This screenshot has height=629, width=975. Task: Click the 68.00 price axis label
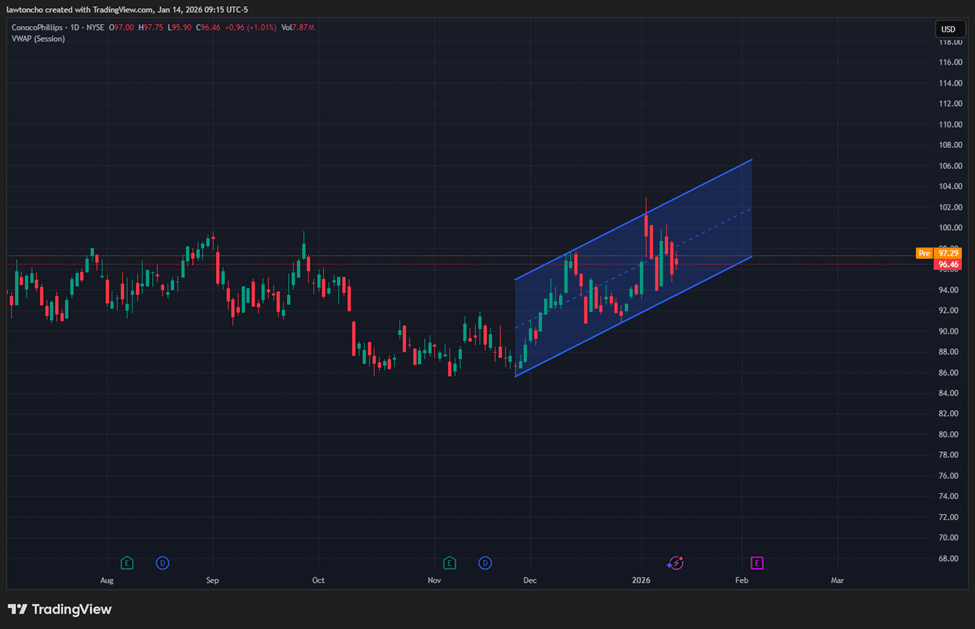coord(948,558)
